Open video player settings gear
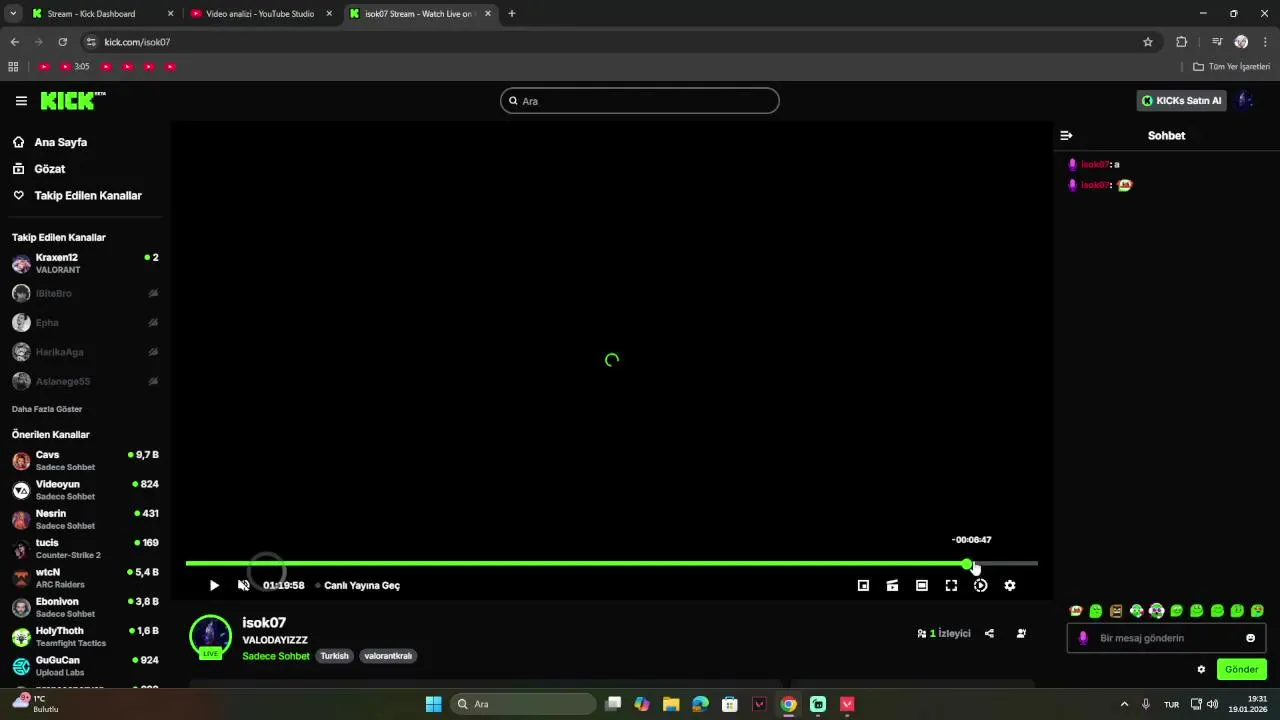The image size is (1280, 720). pyautogui.click(x=1010, y=586)
